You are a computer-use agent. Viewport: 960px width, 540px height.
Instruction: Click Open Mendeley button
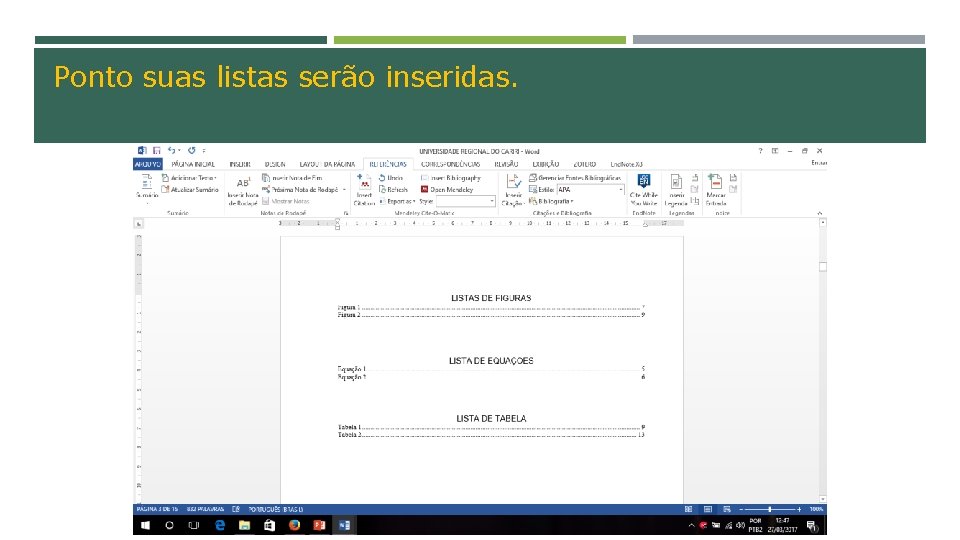[x=447, y=190]
